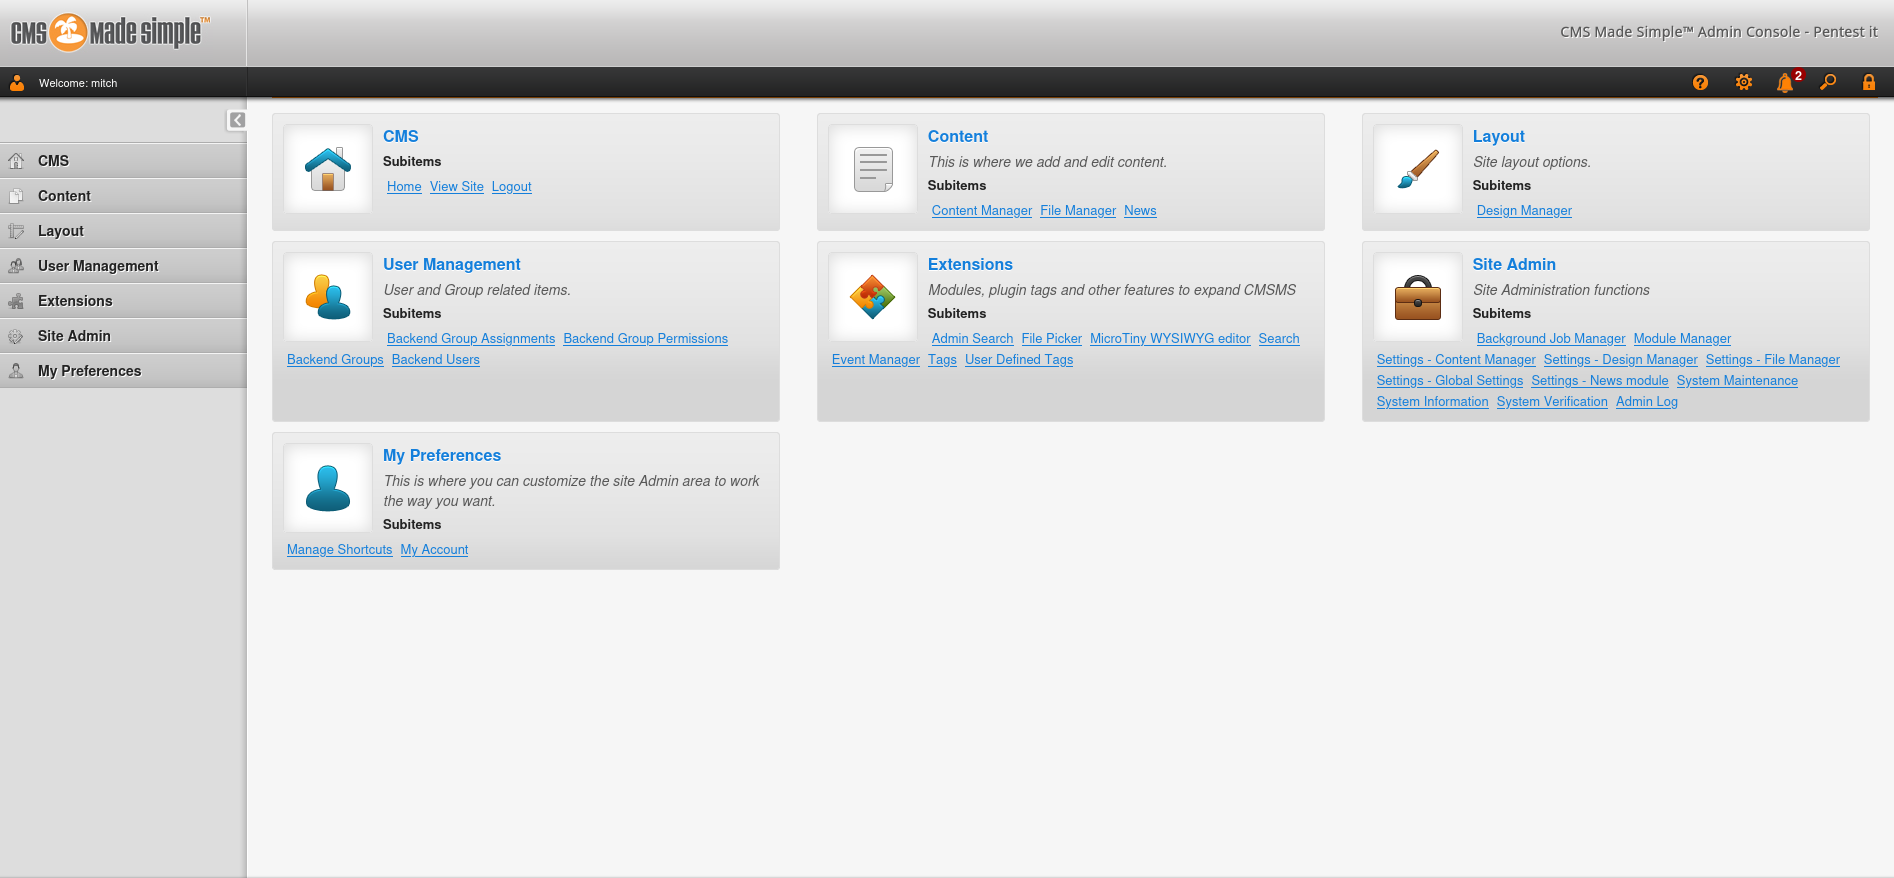Open Site Admin in the sidebar menu

(x=123, y=336)
